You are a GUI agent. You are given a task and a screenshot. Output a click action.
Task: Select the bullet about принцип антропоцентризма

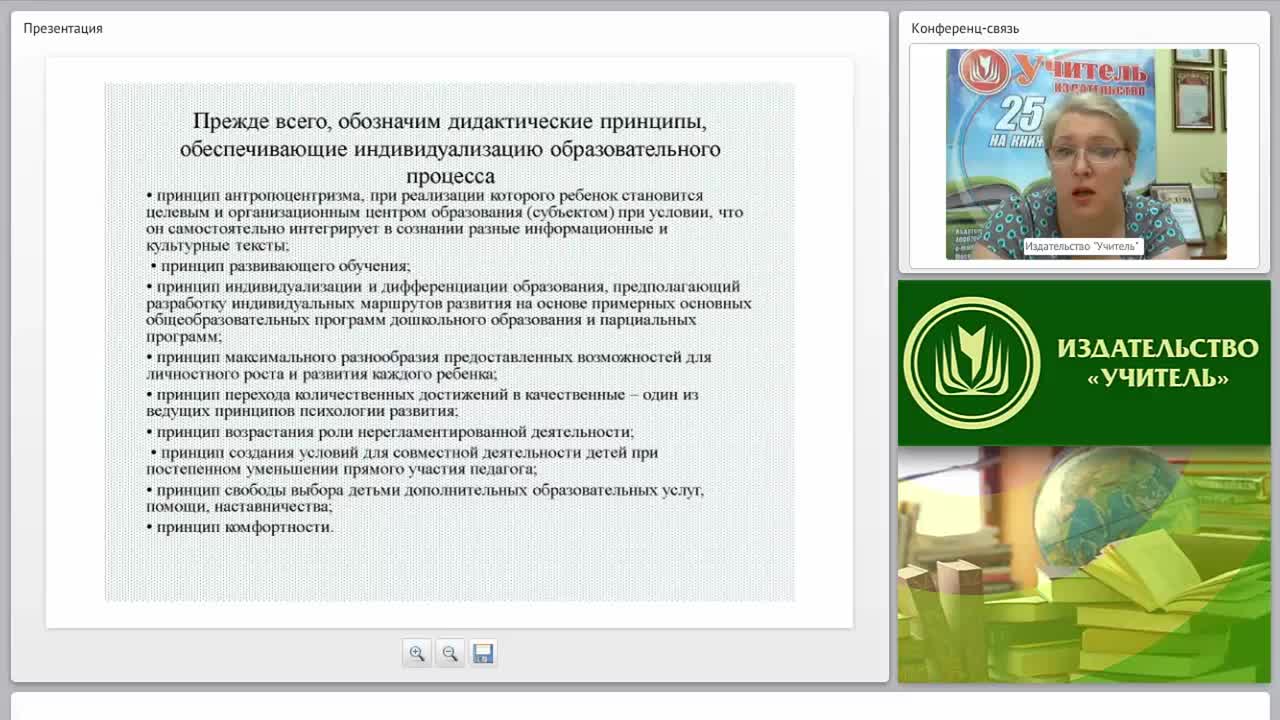tap(445, 220)
